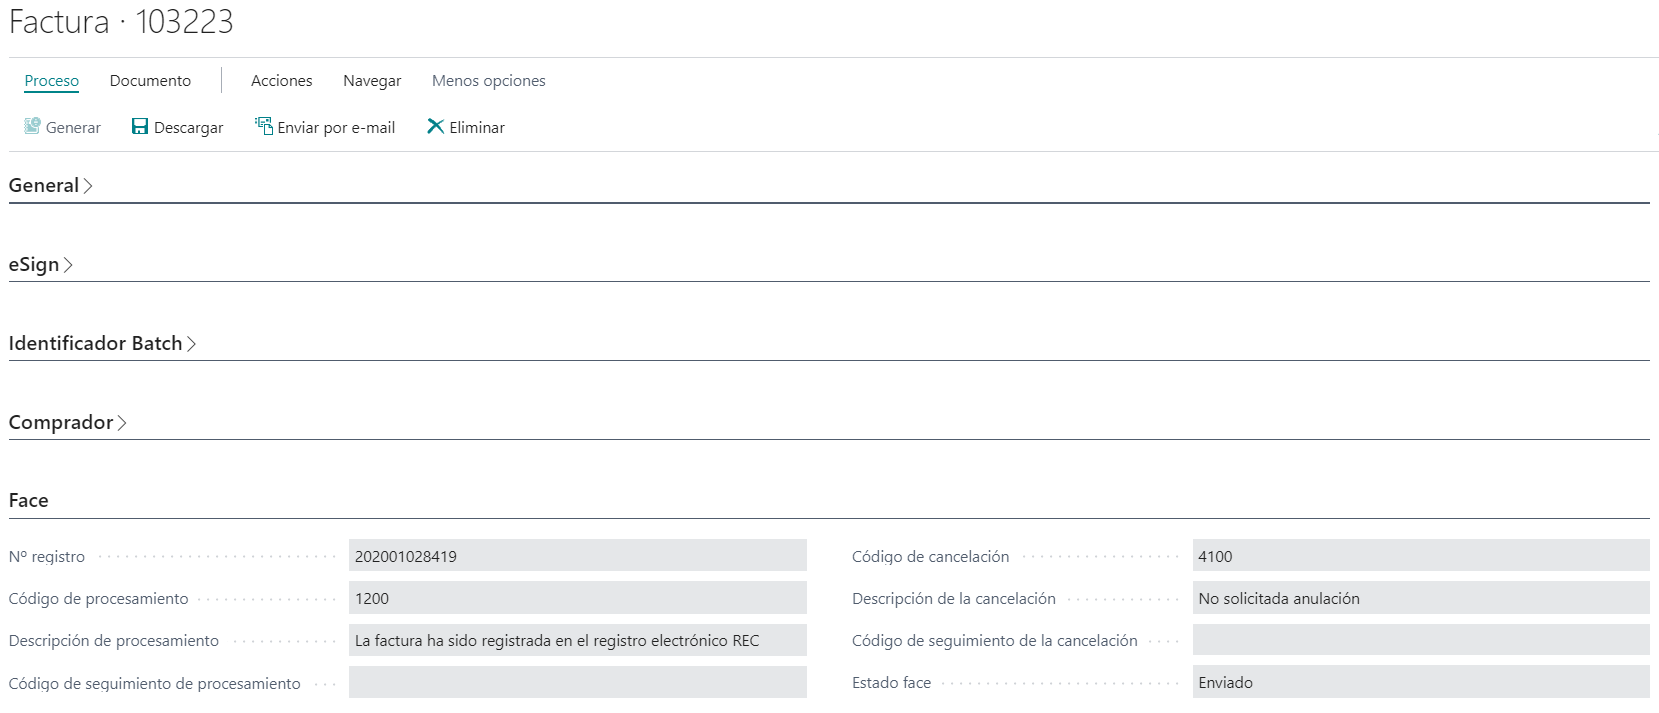Screen dimensions: 1659x713
Task: Open the Acciones menu
Action: 281,80
